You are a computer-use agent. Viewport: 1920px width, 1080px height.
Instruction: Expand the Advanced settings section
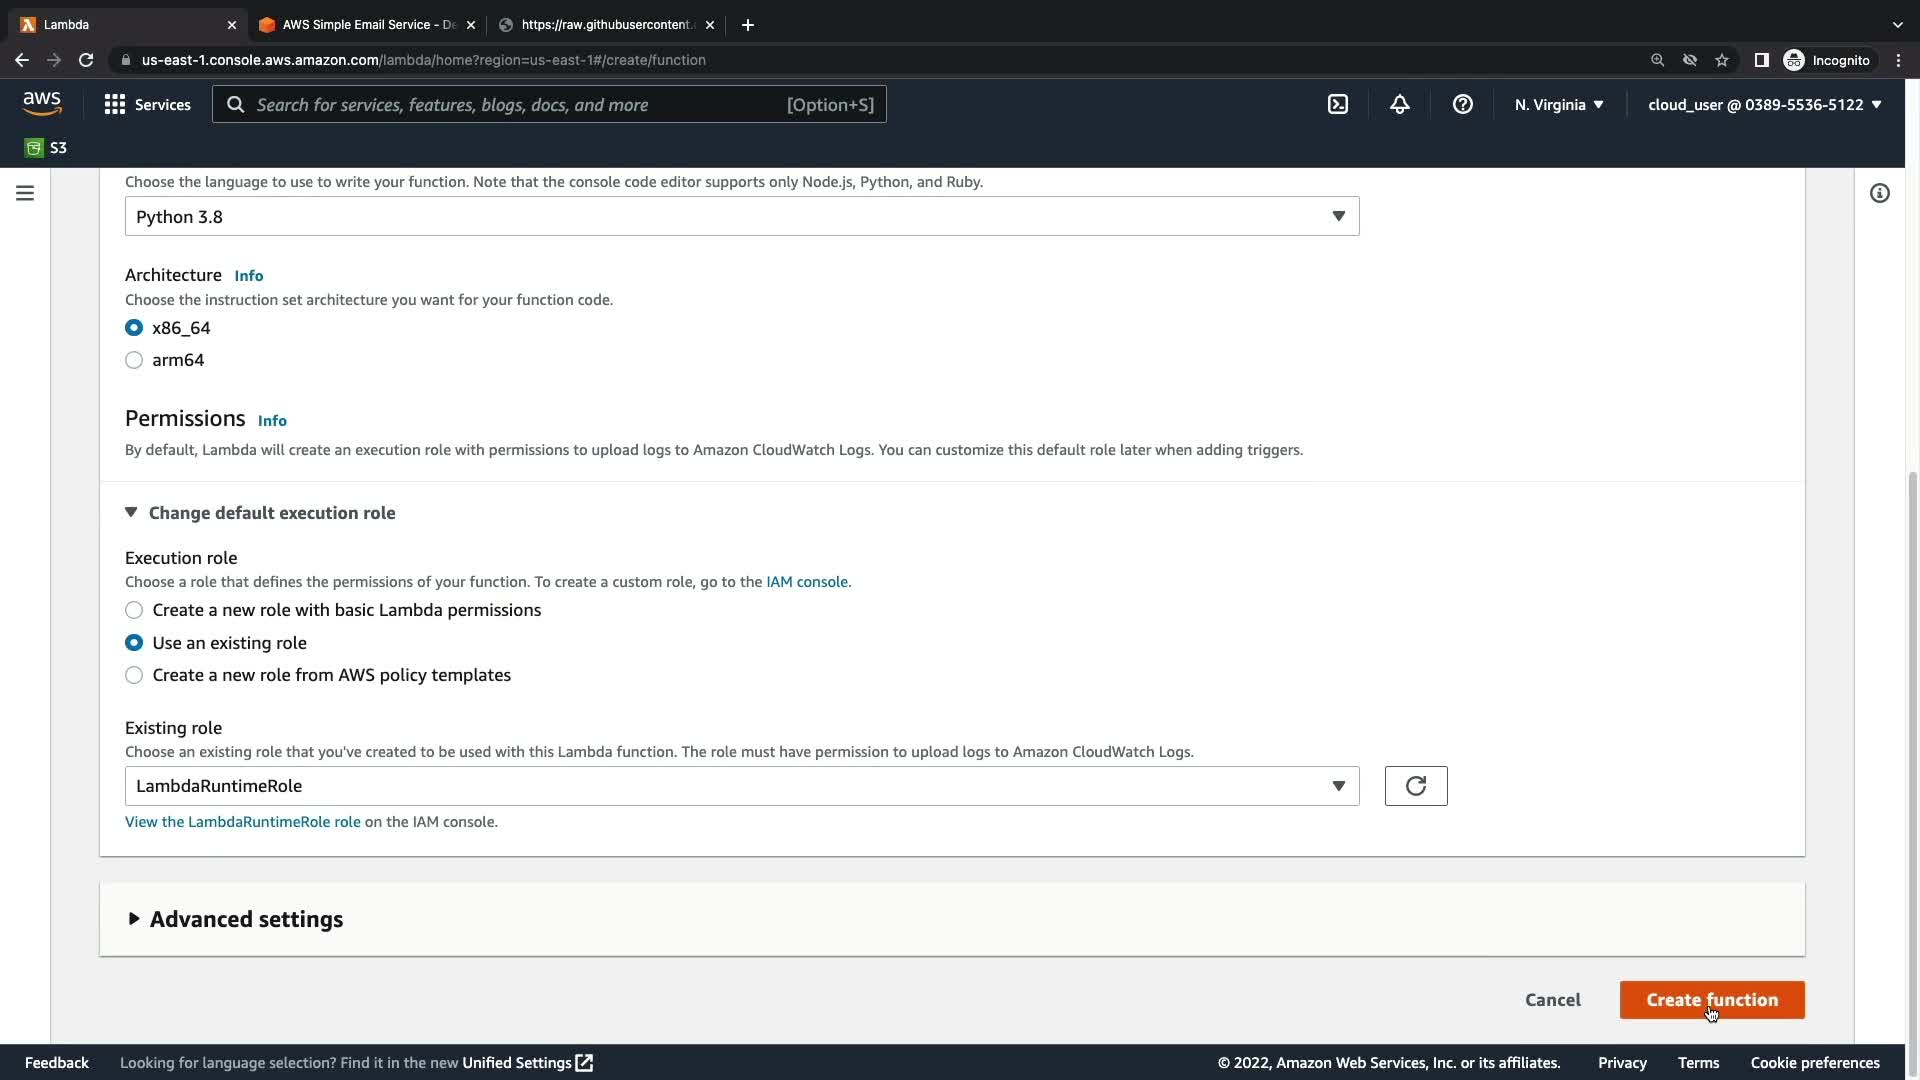tap(245, 919)
